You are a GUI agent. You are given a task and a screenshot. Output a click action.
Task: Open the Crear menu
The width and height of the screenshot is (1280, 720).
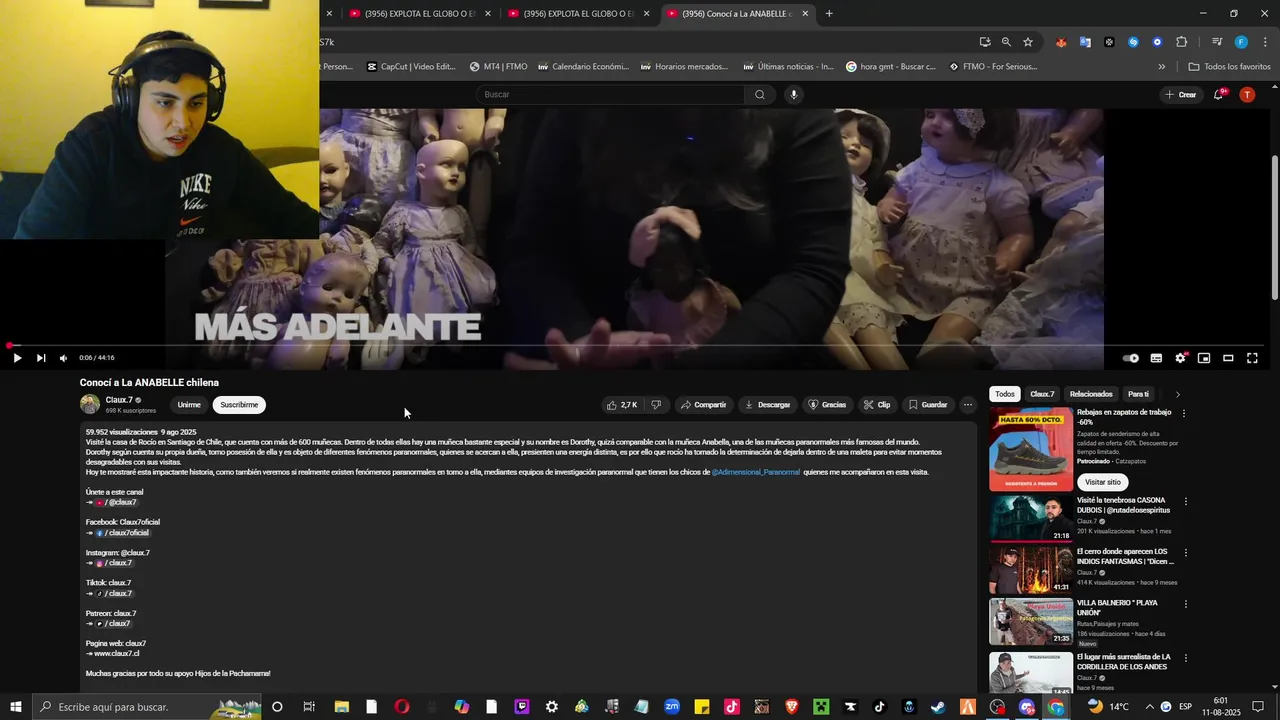[1181, 94]
